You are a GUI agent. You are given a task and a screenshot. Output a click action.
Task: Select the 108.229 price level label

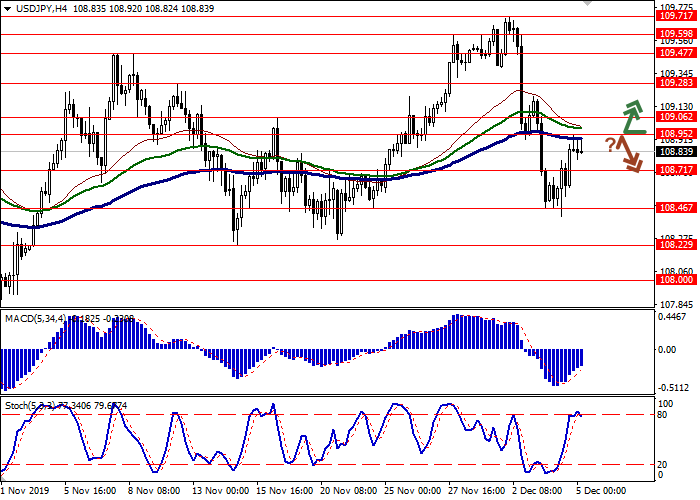point(675,245)
